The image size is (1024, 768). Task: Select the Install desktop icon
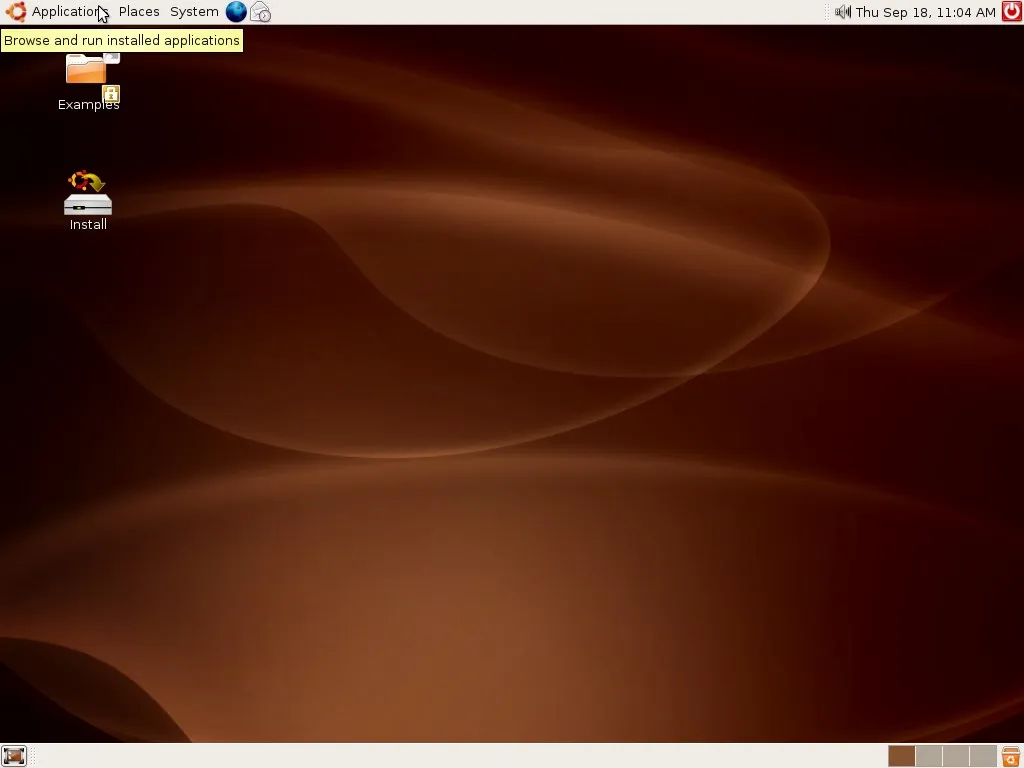pyautogui.click(x=88, y=193)
